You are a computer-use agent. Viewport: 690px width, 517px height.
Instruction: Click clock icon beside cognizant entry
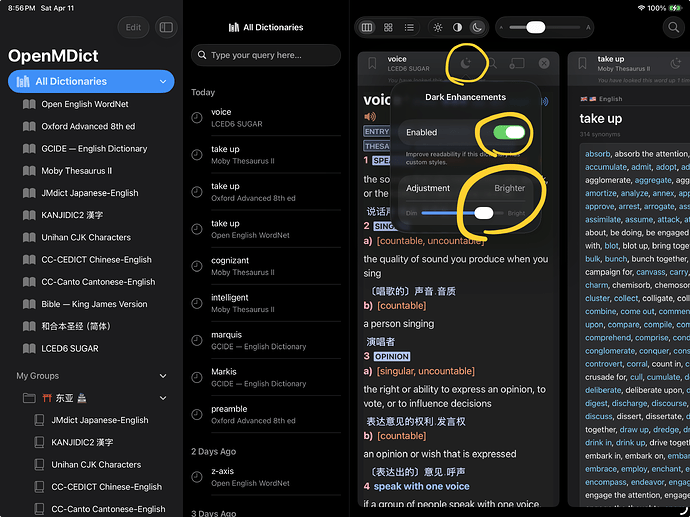point(197,266)
